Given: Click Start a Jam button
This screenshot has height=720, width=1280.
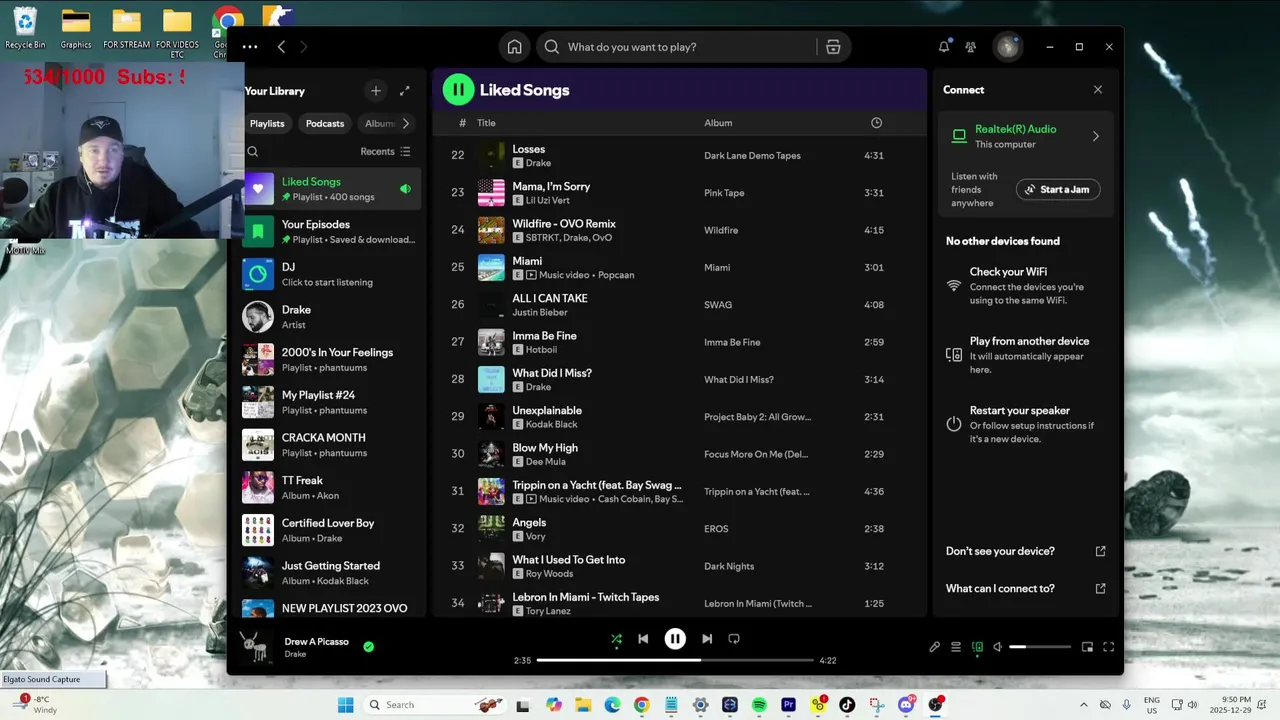Looking at the screenshot, I should coord(1058,189).
